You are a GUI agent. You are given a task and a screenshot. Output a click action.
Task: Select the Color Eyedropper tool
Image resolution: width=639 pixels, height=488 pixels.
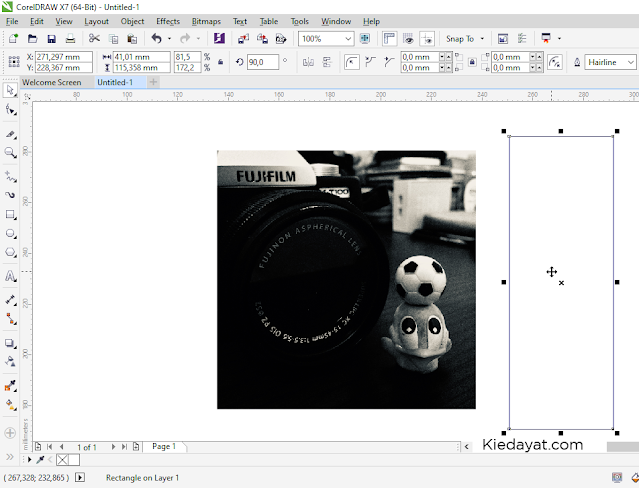pyautogui.click(x=10, y=385)
